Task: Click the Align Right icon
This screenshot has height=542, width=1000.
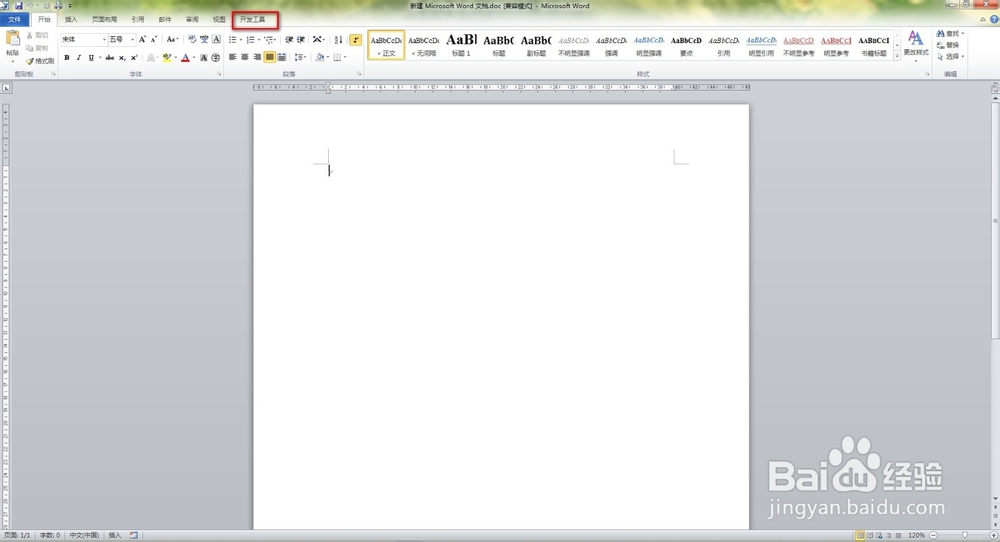Action: (x=257, y=57)
